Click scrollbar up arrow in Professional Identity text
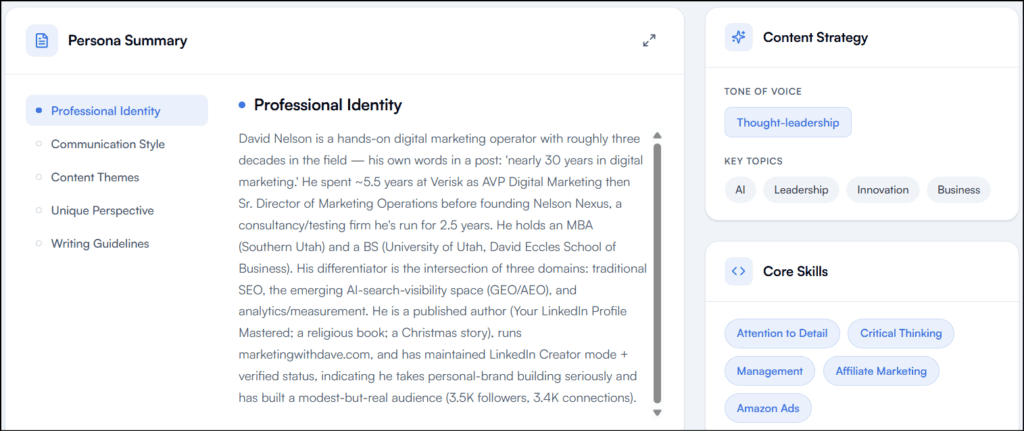The image size is (1024, 431). tap(658, 136)
